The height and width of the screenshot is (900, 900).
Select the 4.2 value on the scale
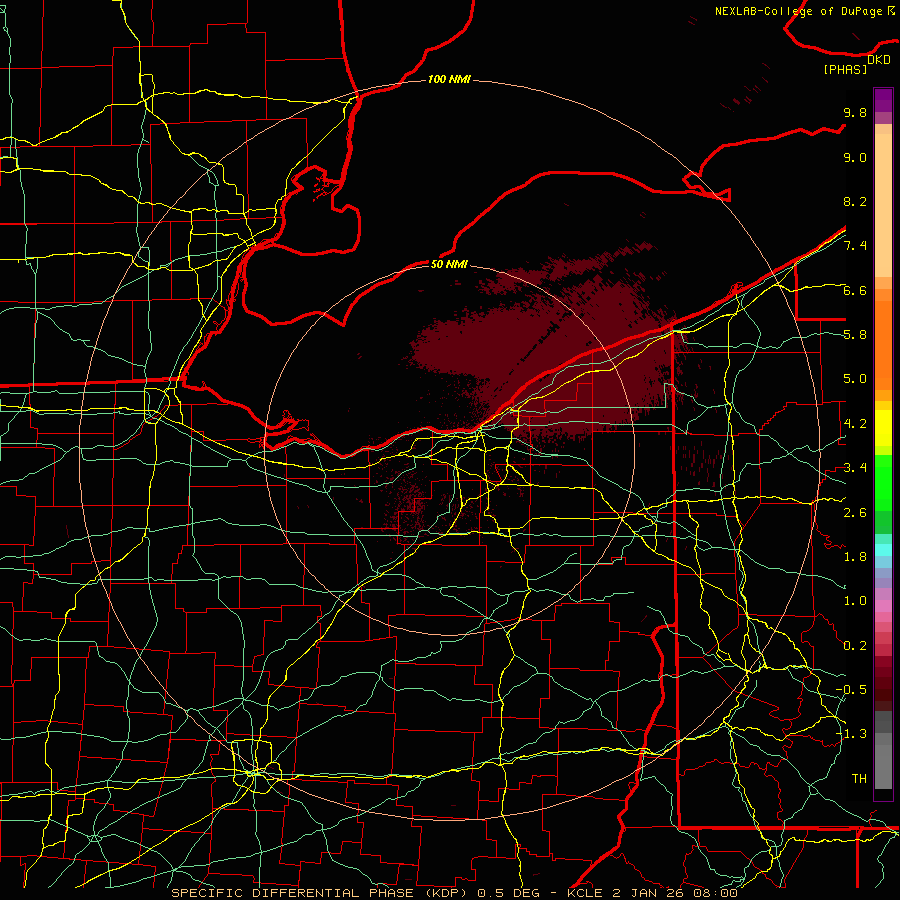click(x=855, y=424)
